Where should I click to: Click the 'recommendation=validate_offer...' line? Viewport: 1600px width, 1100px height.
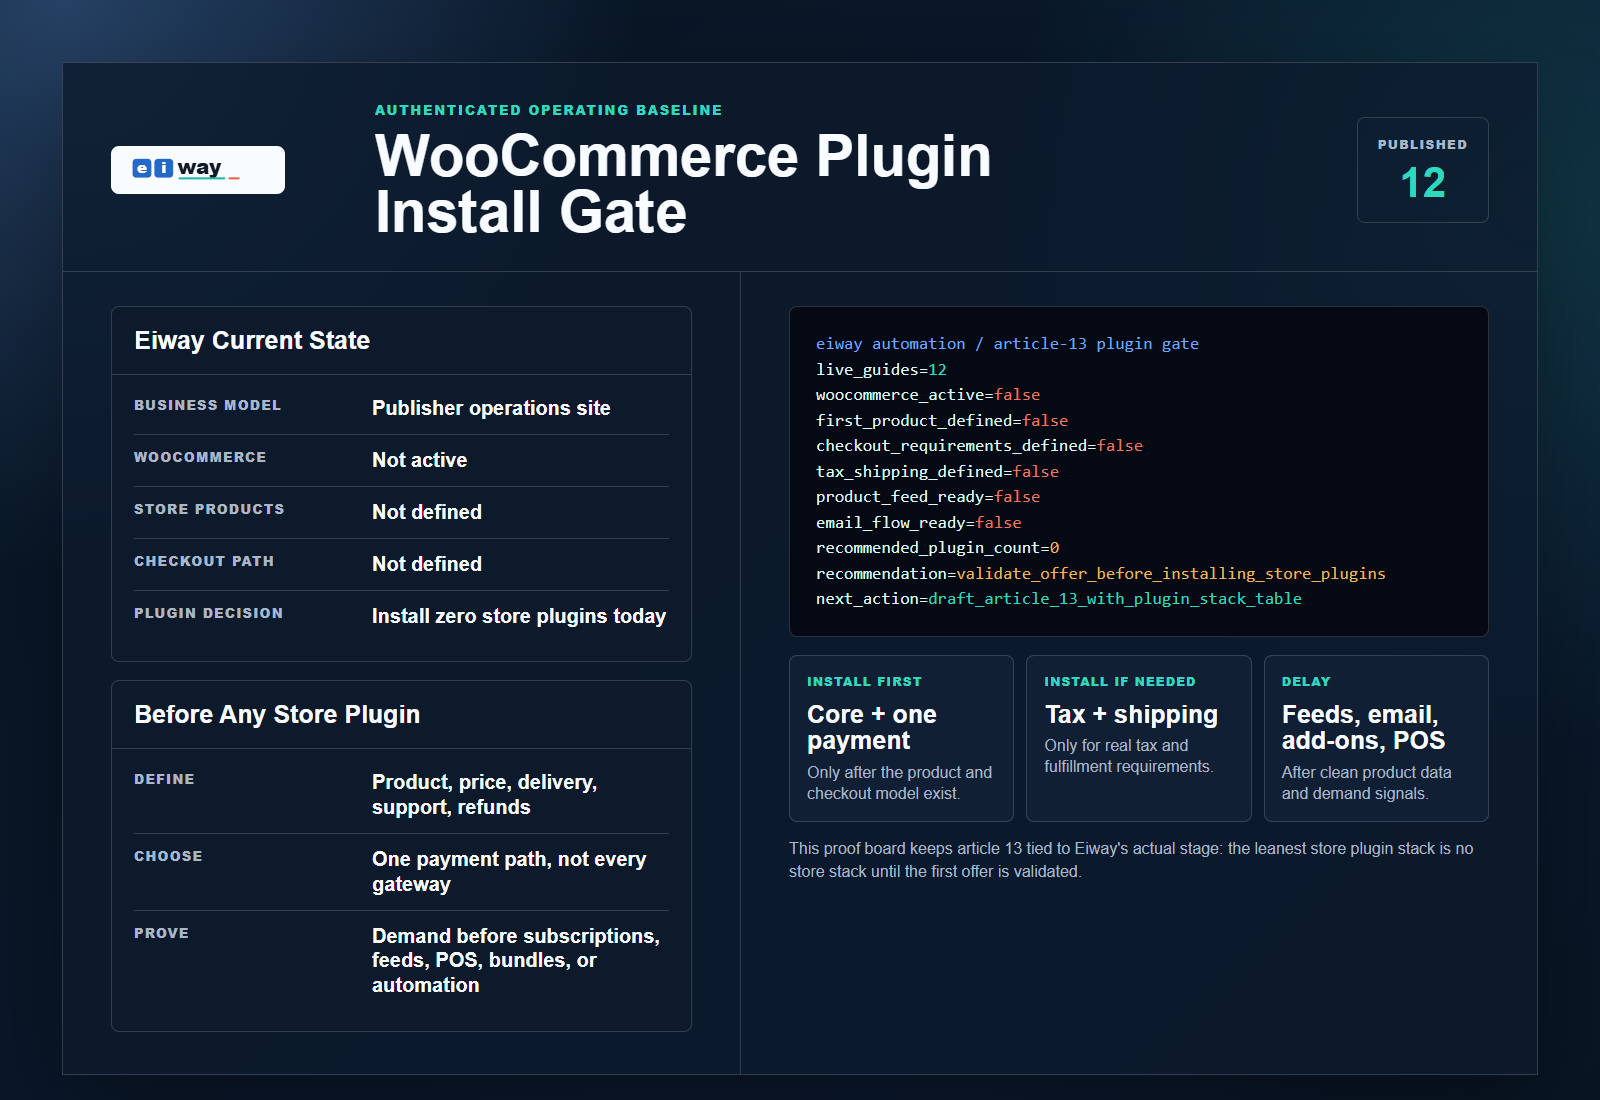pos(1101,574)
